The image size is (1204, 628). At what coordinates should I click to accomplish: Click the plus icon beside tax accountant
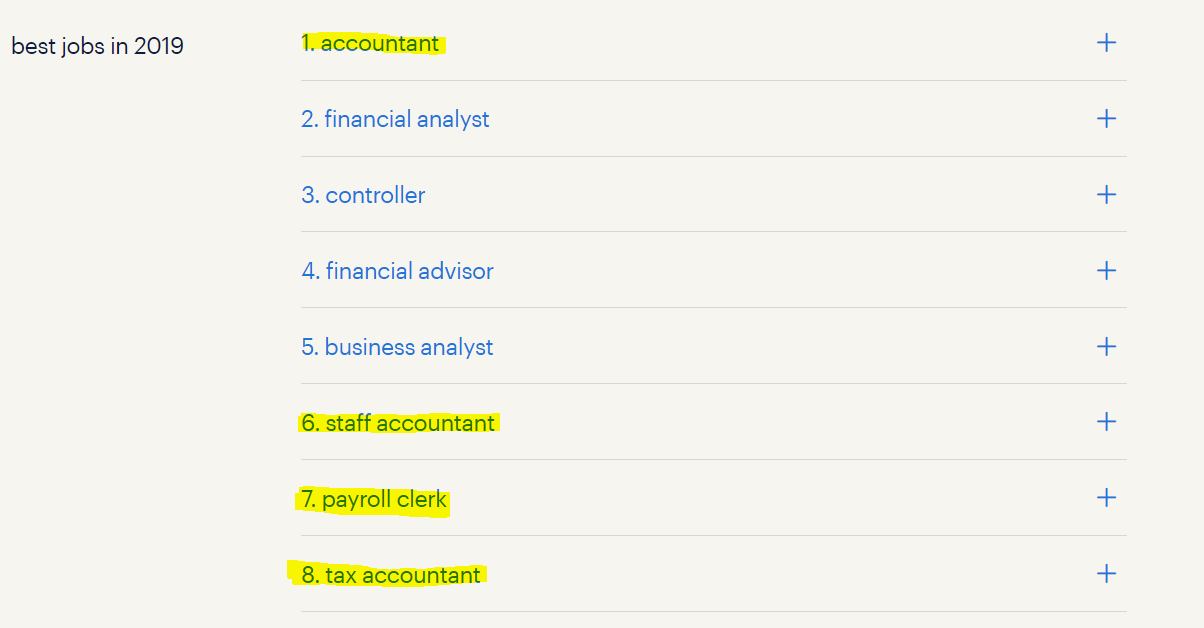coord(1106,574)
